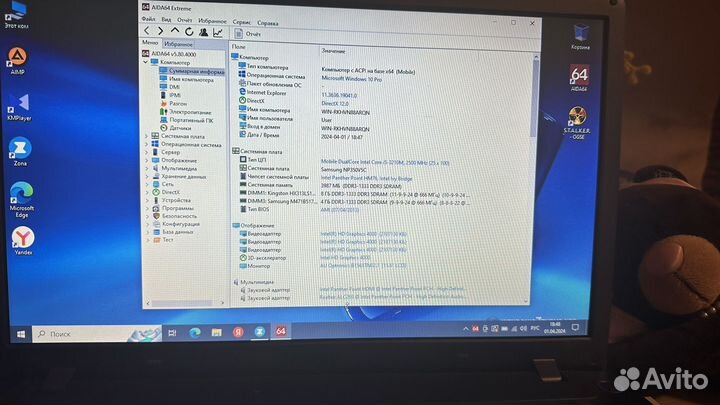This screenshot has height=405, width=720.
Task: Open the Mobile DualCore Intel Core i5 link
Action: 385,163
